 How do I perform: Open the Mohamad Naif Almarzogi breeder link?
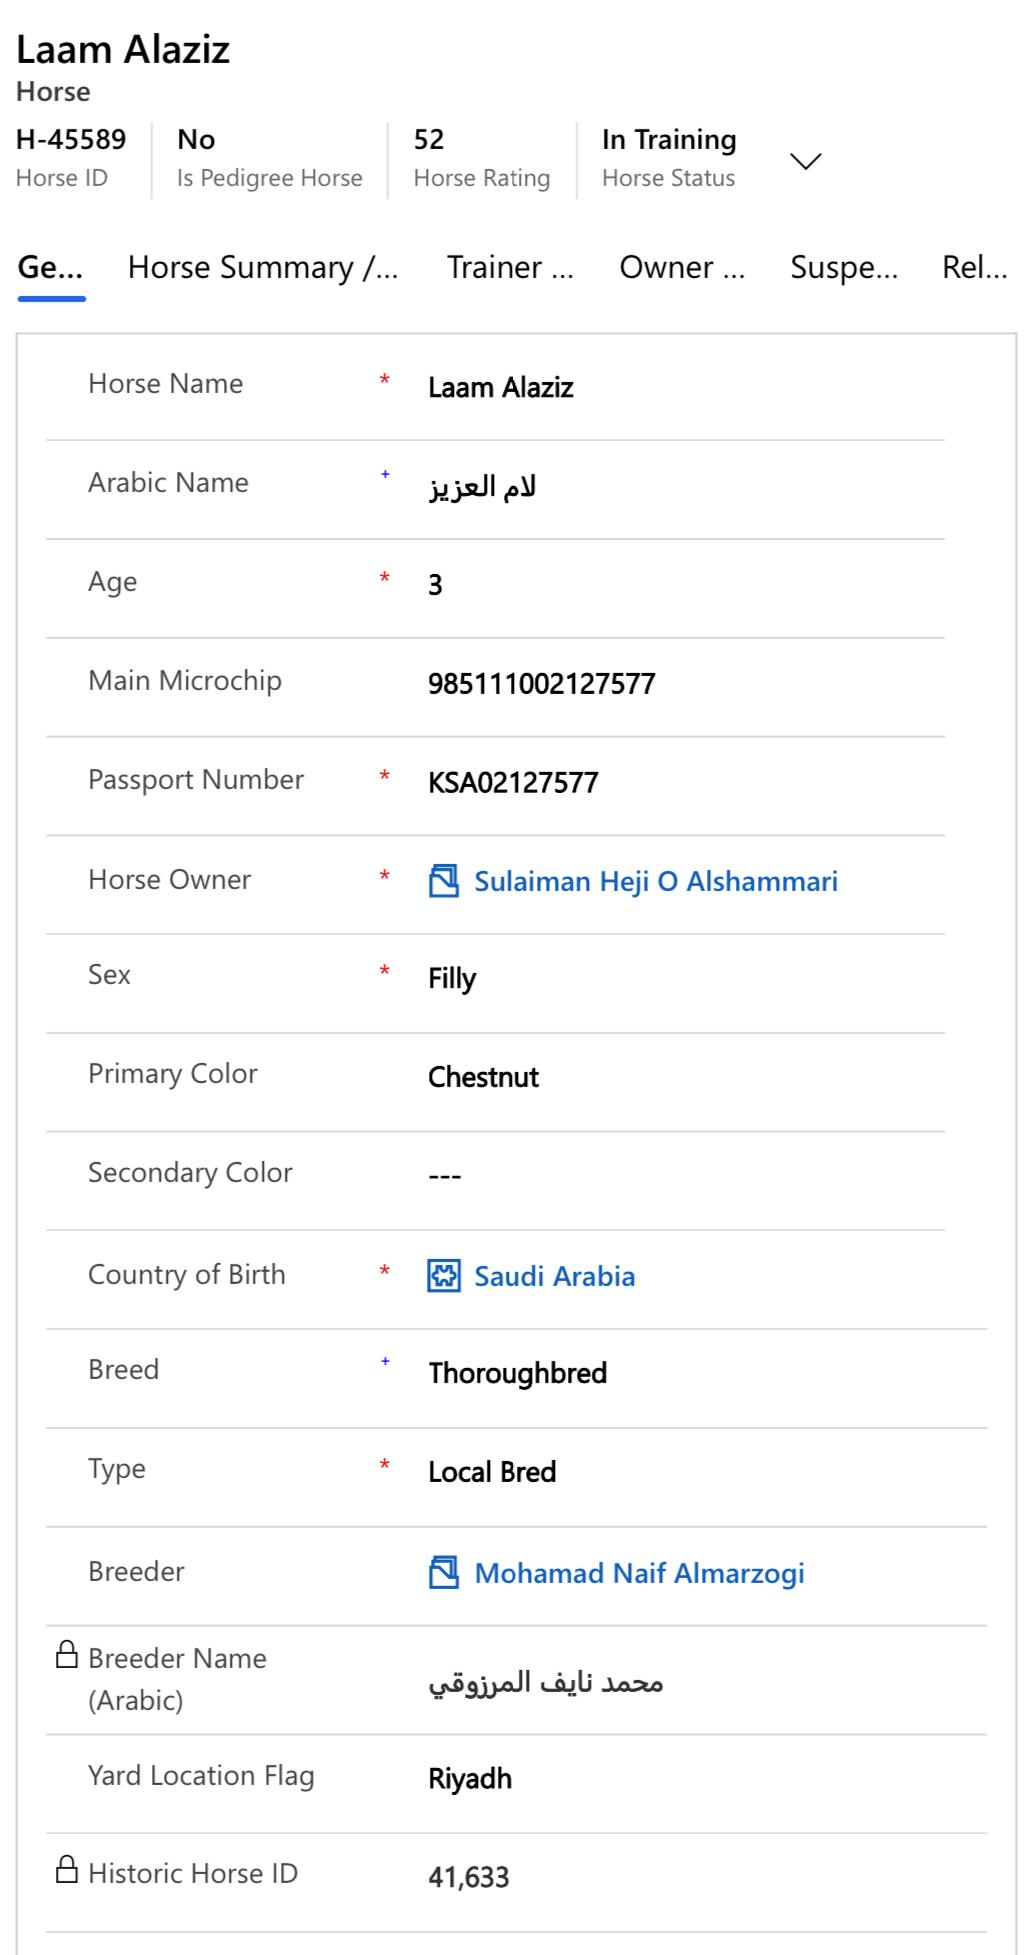click(x=639, y=1573)
